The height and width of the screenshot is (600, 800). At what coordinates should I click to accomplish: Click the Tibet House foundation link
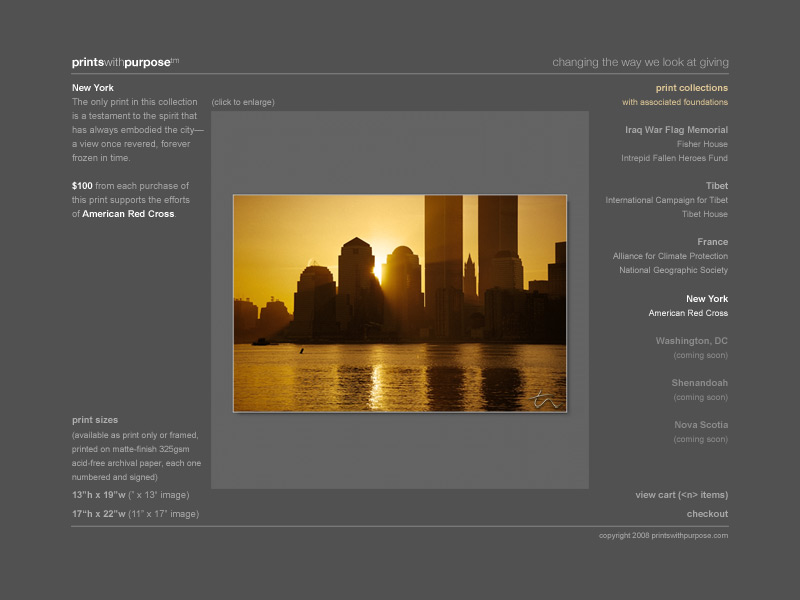[x=704, y=214]
